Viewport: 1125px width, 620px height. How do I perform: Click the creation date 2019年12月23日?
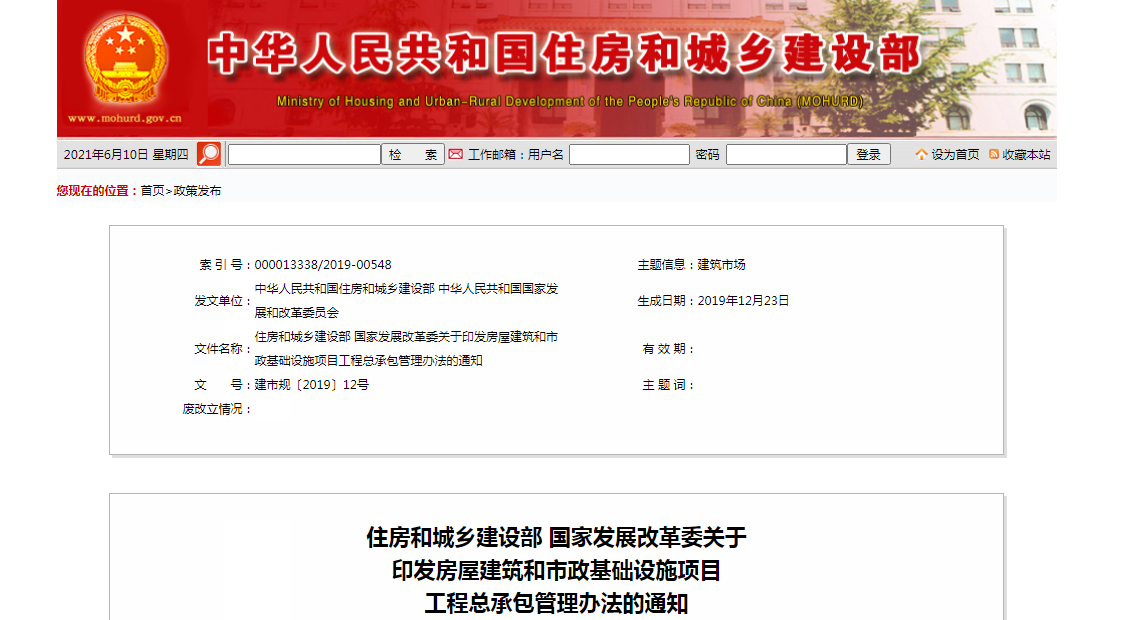tap(743, 301)
